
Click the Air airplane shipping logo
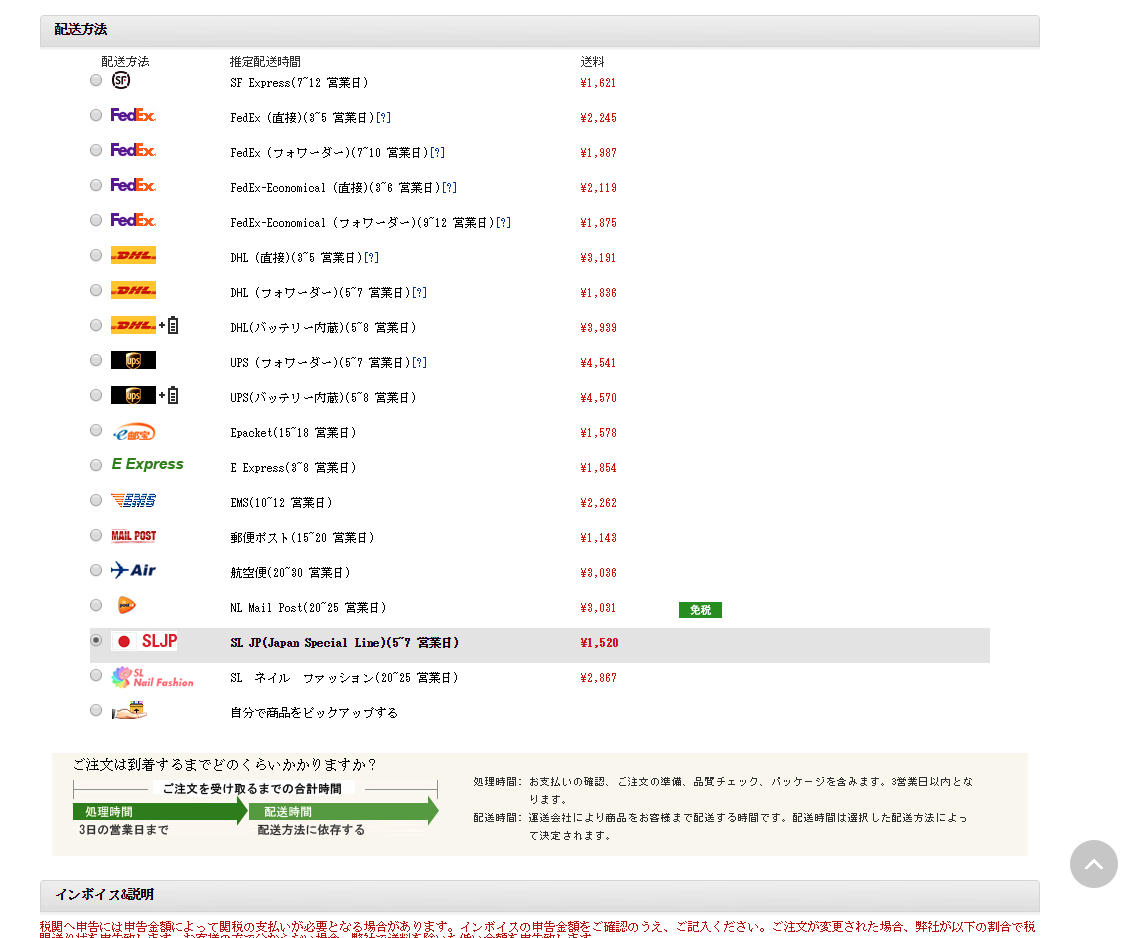tap(133, 570)
